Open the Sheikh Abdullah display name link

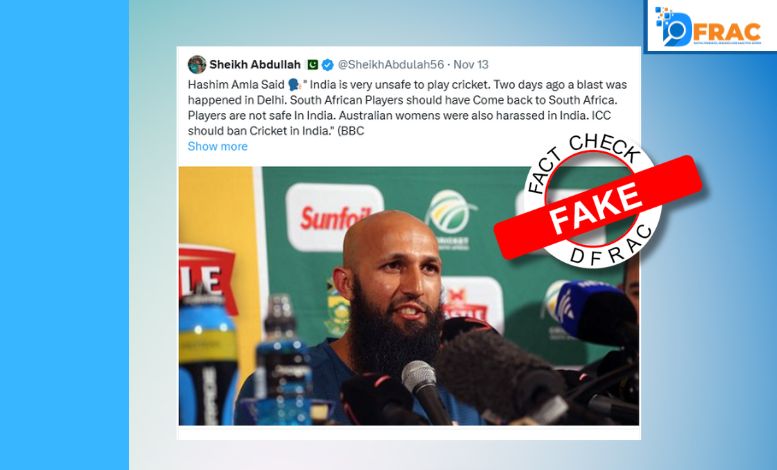tap(255, 64)
